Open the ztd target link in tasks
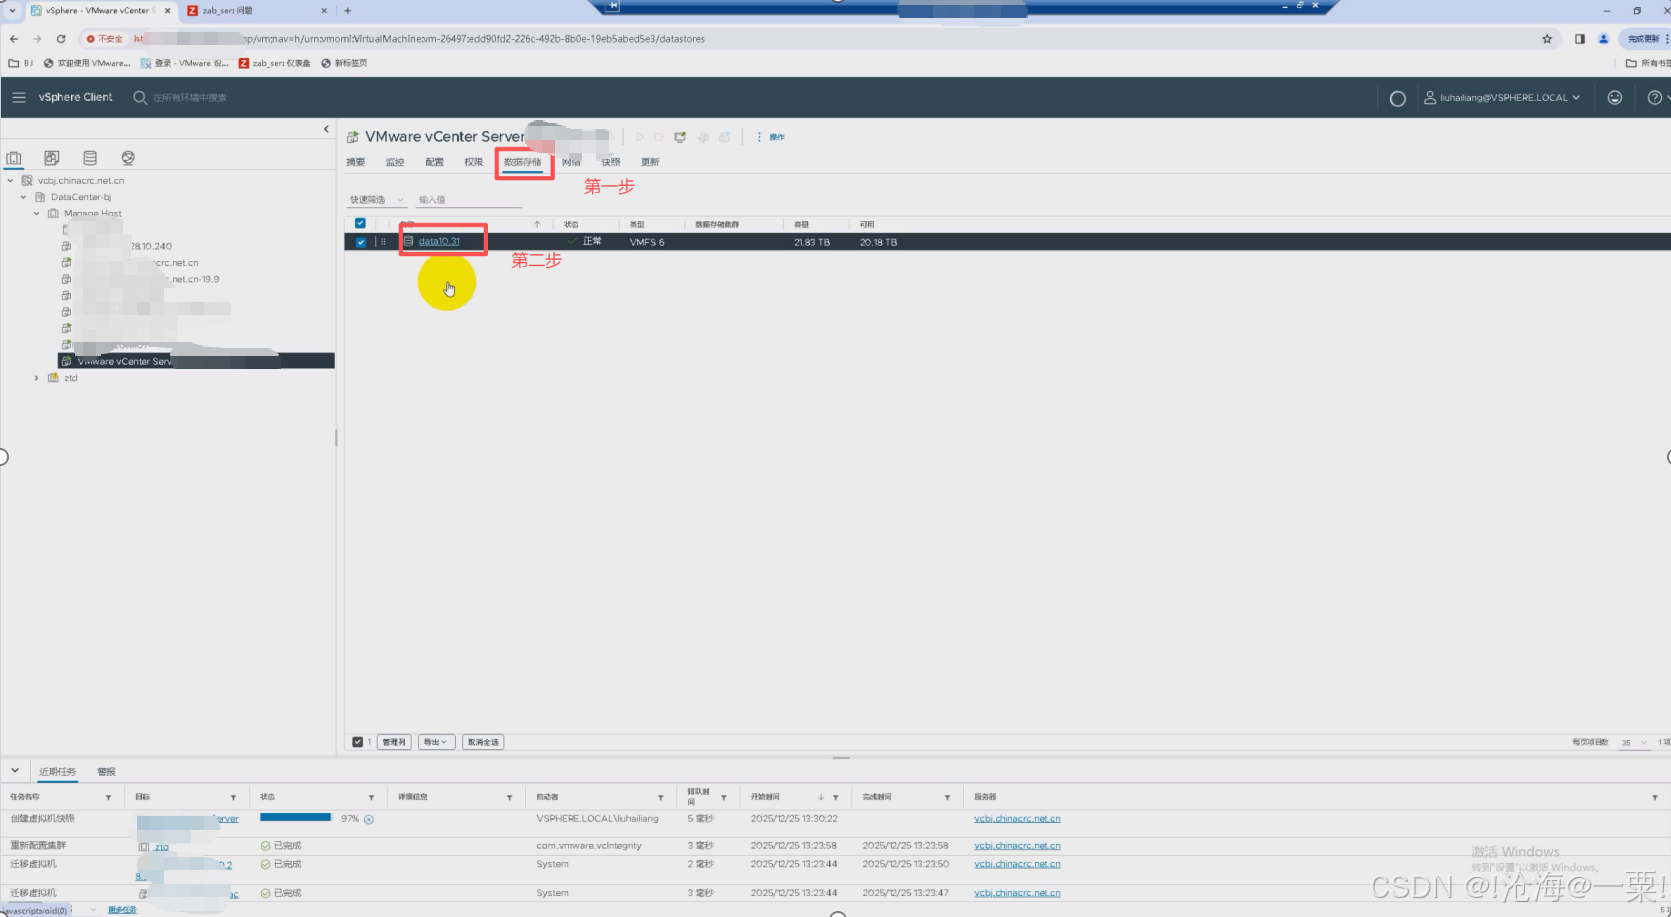Image resolution: width=1671 pixels, height=917 pixels. click(161, 847)
